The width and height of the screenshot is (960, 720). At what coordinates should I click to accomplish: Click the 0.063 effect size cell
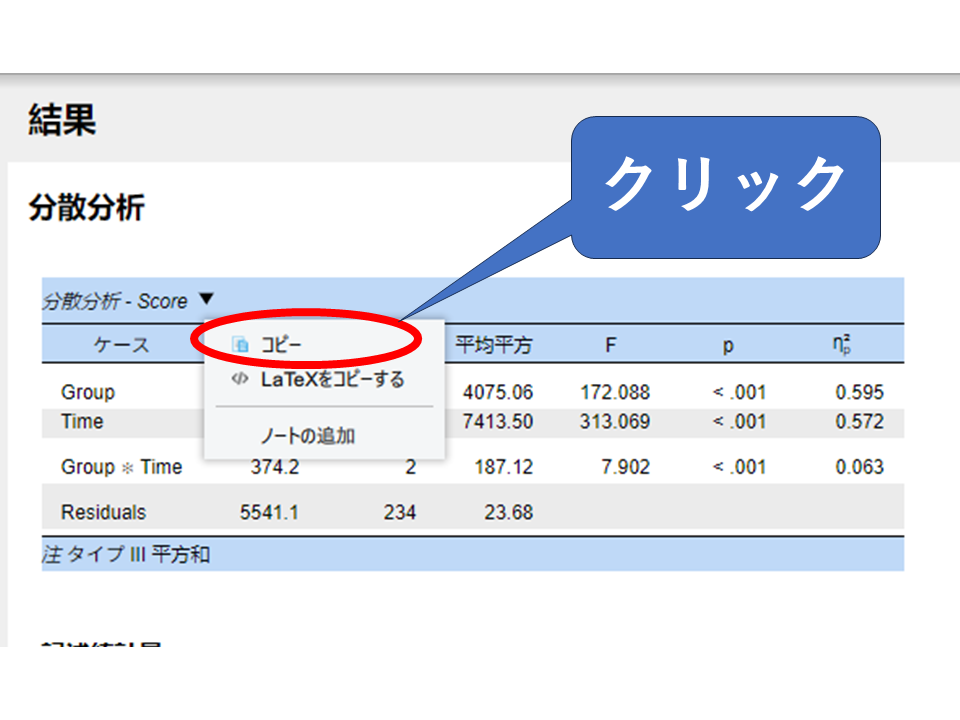pos(859,467)
